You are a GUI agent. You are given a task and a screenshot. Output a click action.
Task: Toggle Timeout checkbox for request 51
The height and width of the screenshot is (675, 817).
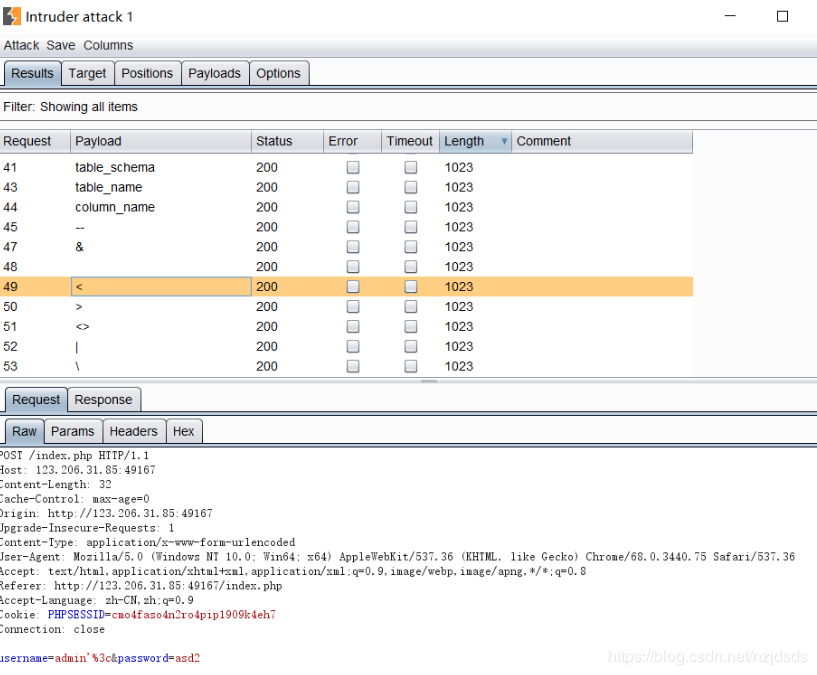pyautogui.click(x=411, y=326)
